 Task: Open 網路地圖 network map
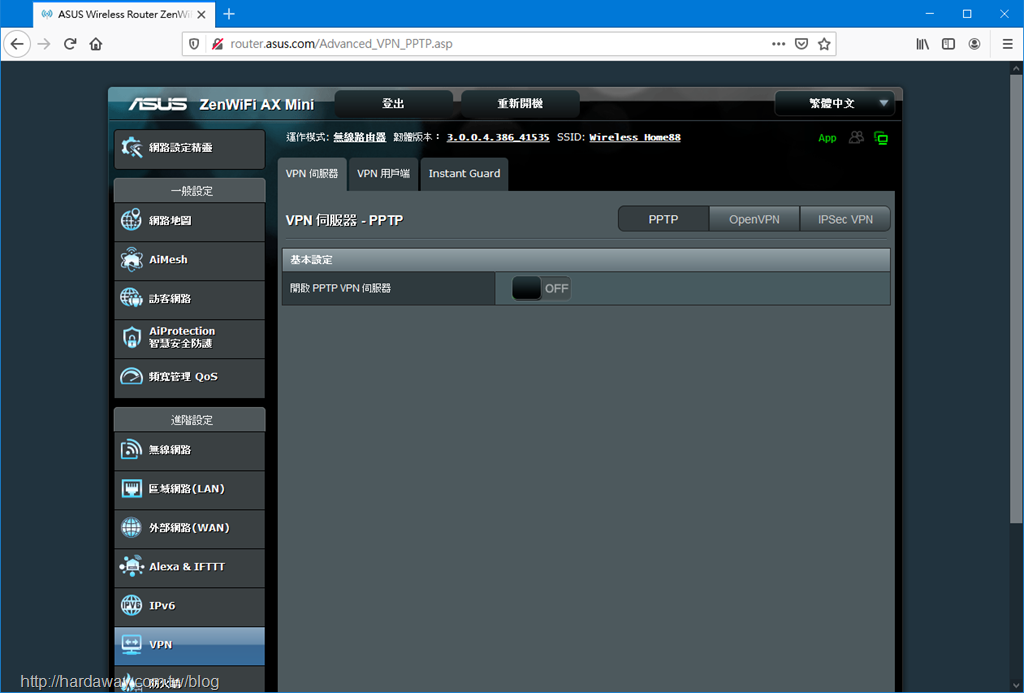pos(189,221)
